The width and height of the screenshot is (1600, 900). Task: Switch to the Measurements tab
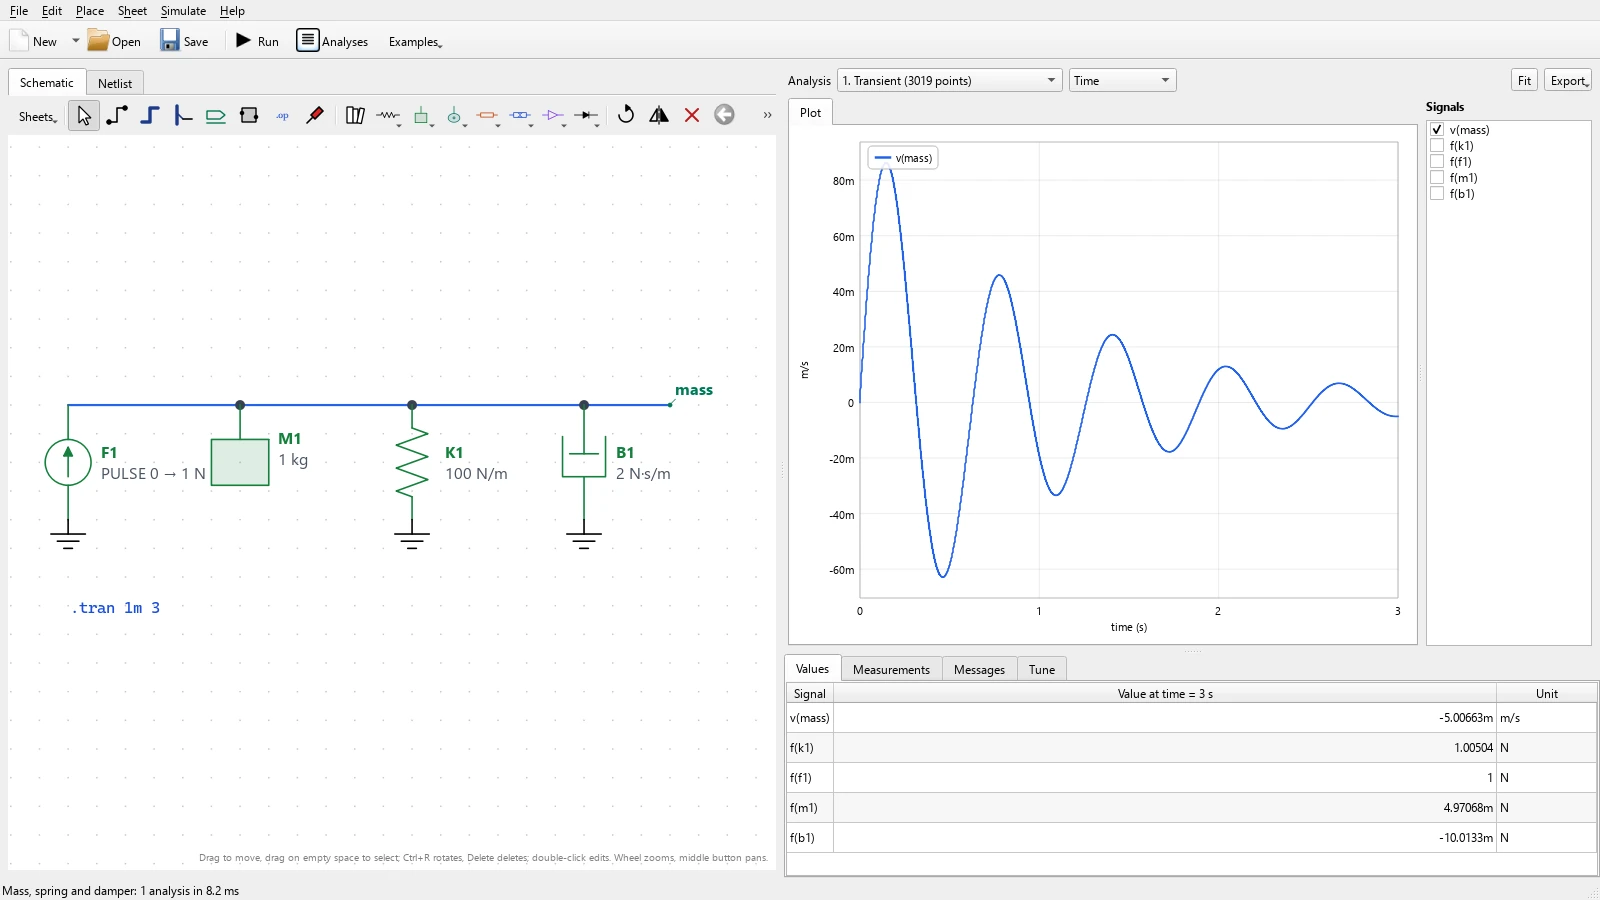[891, 670]
